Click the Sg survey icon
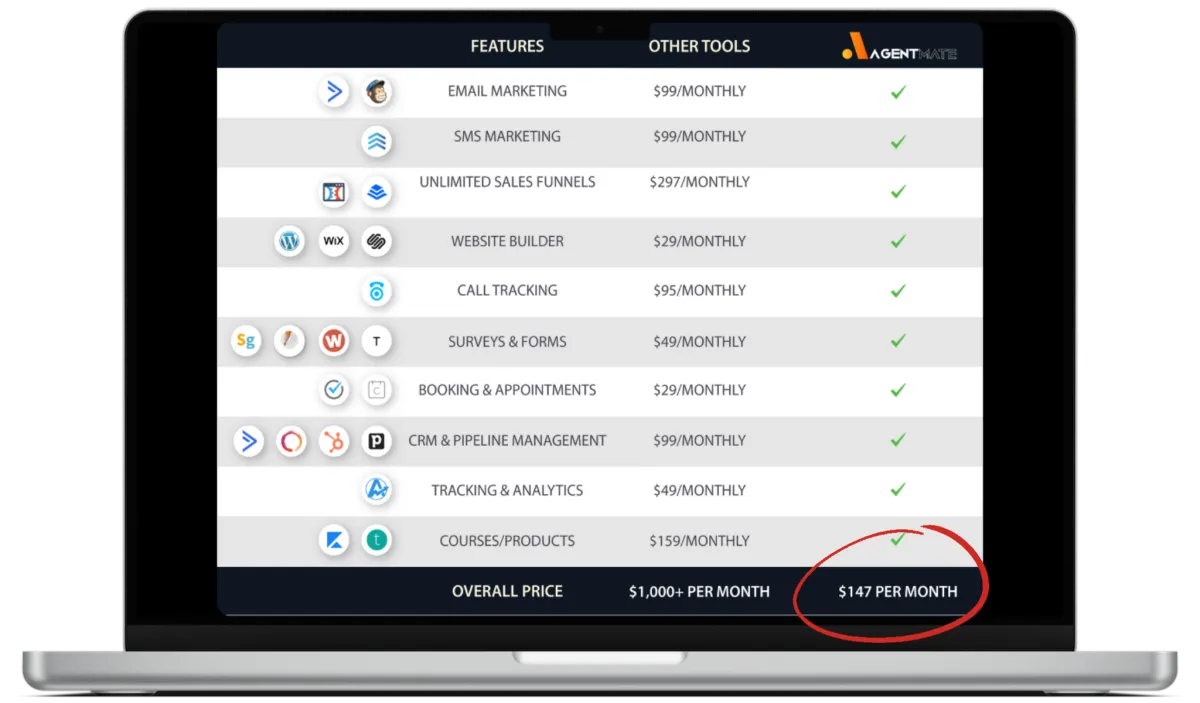 [x=246, y=341]
